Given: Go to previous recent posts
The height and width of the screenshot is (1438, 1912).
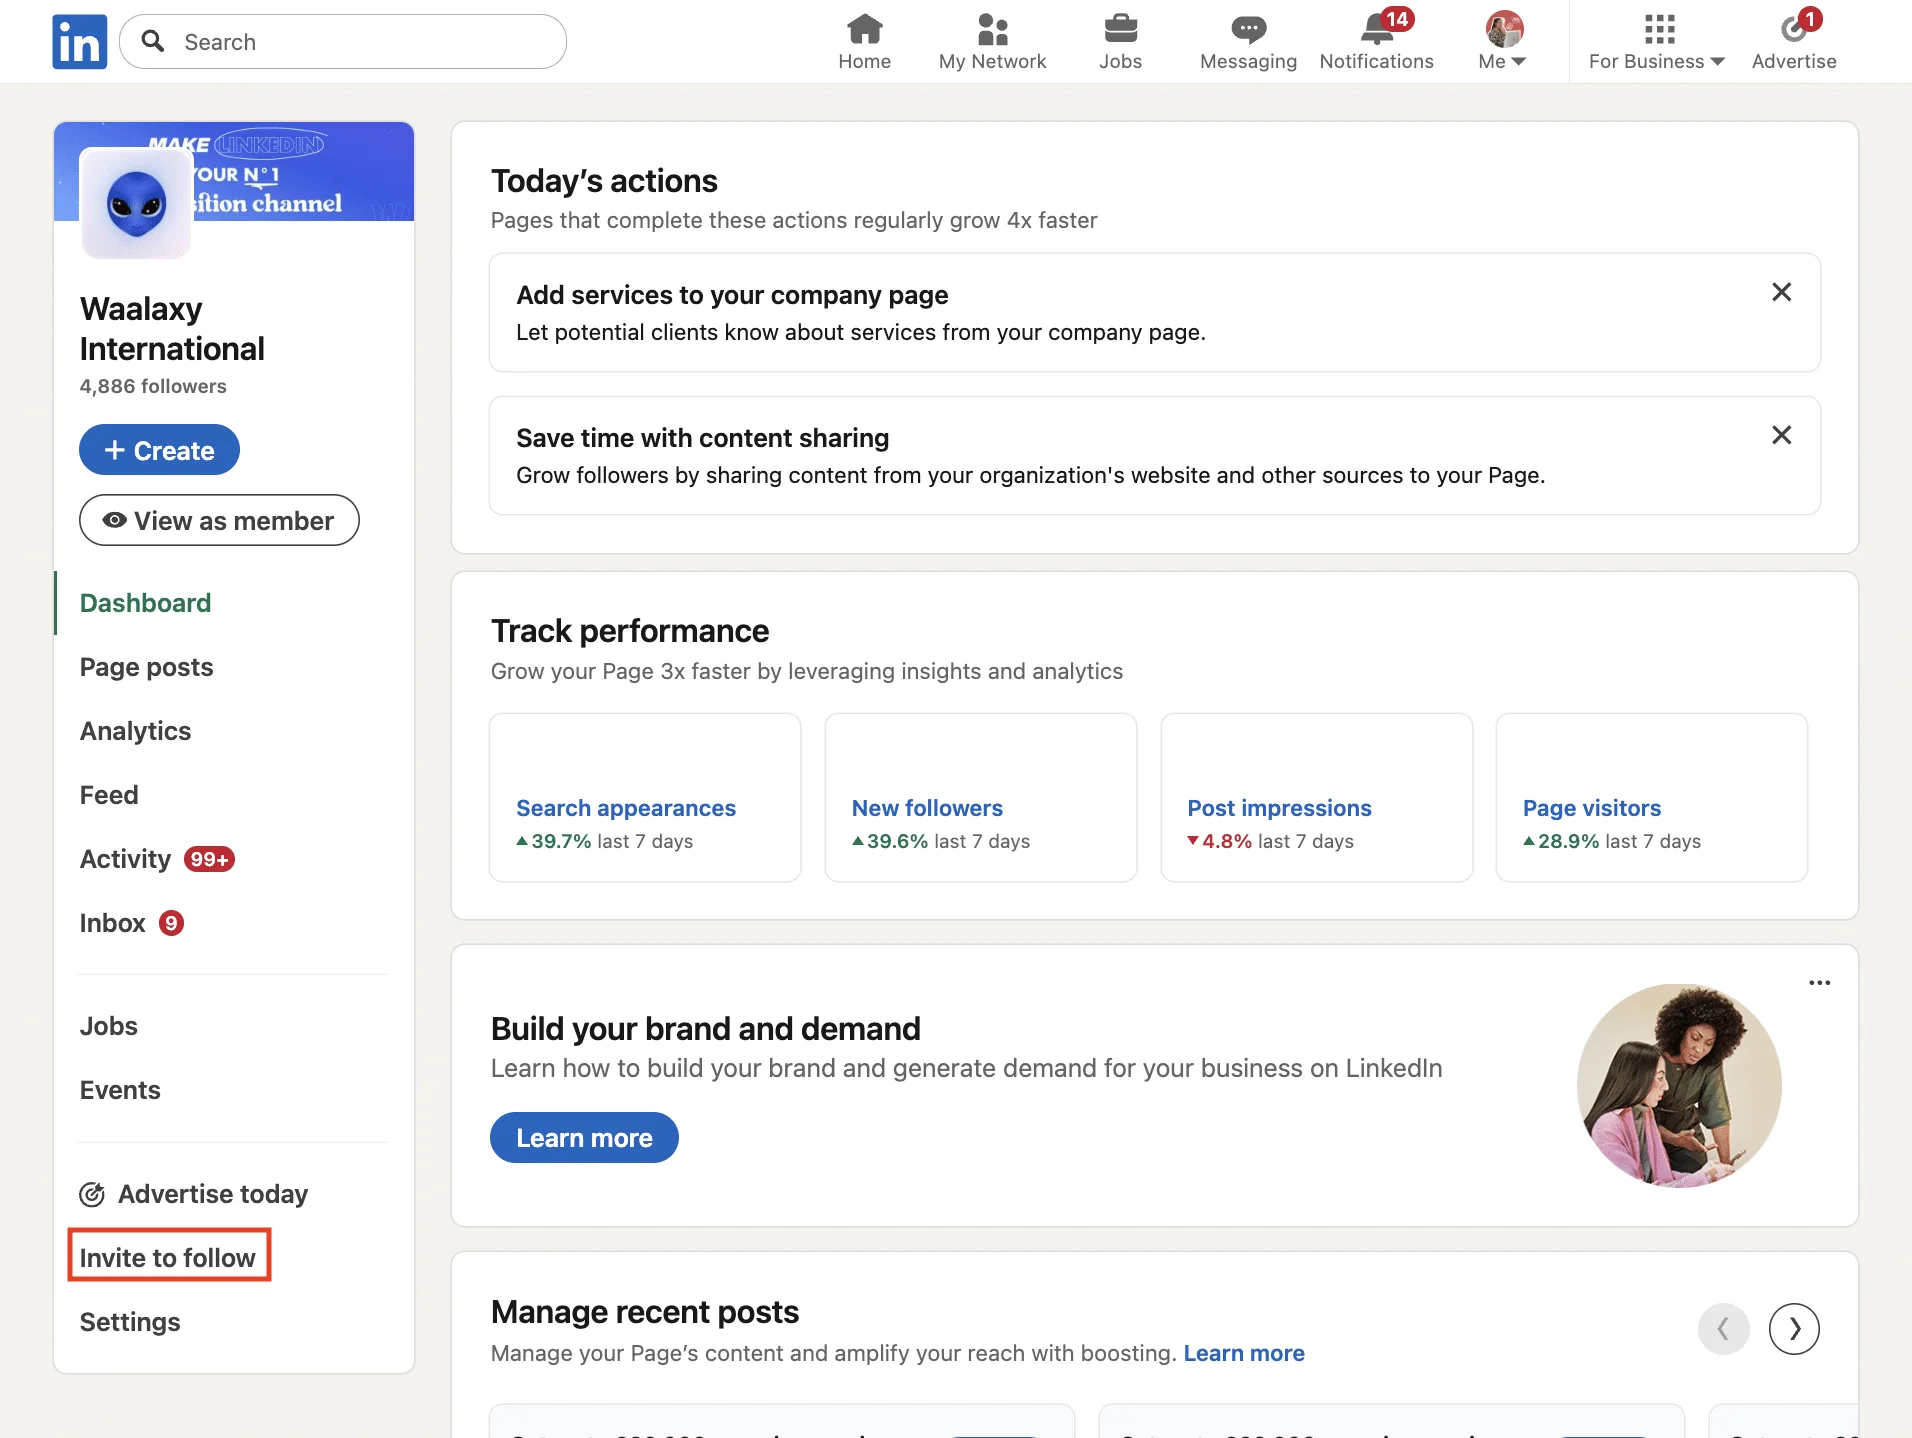Looking at the screenshot, I should [x=1723, y=1328].
